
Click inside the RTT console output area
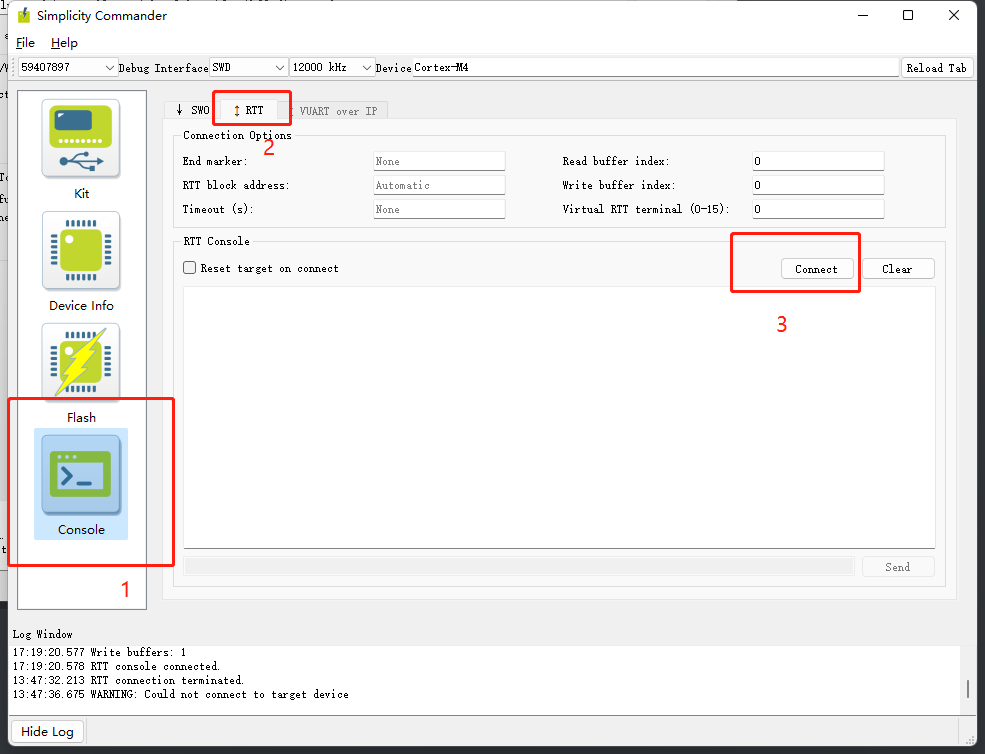[559, 418]
